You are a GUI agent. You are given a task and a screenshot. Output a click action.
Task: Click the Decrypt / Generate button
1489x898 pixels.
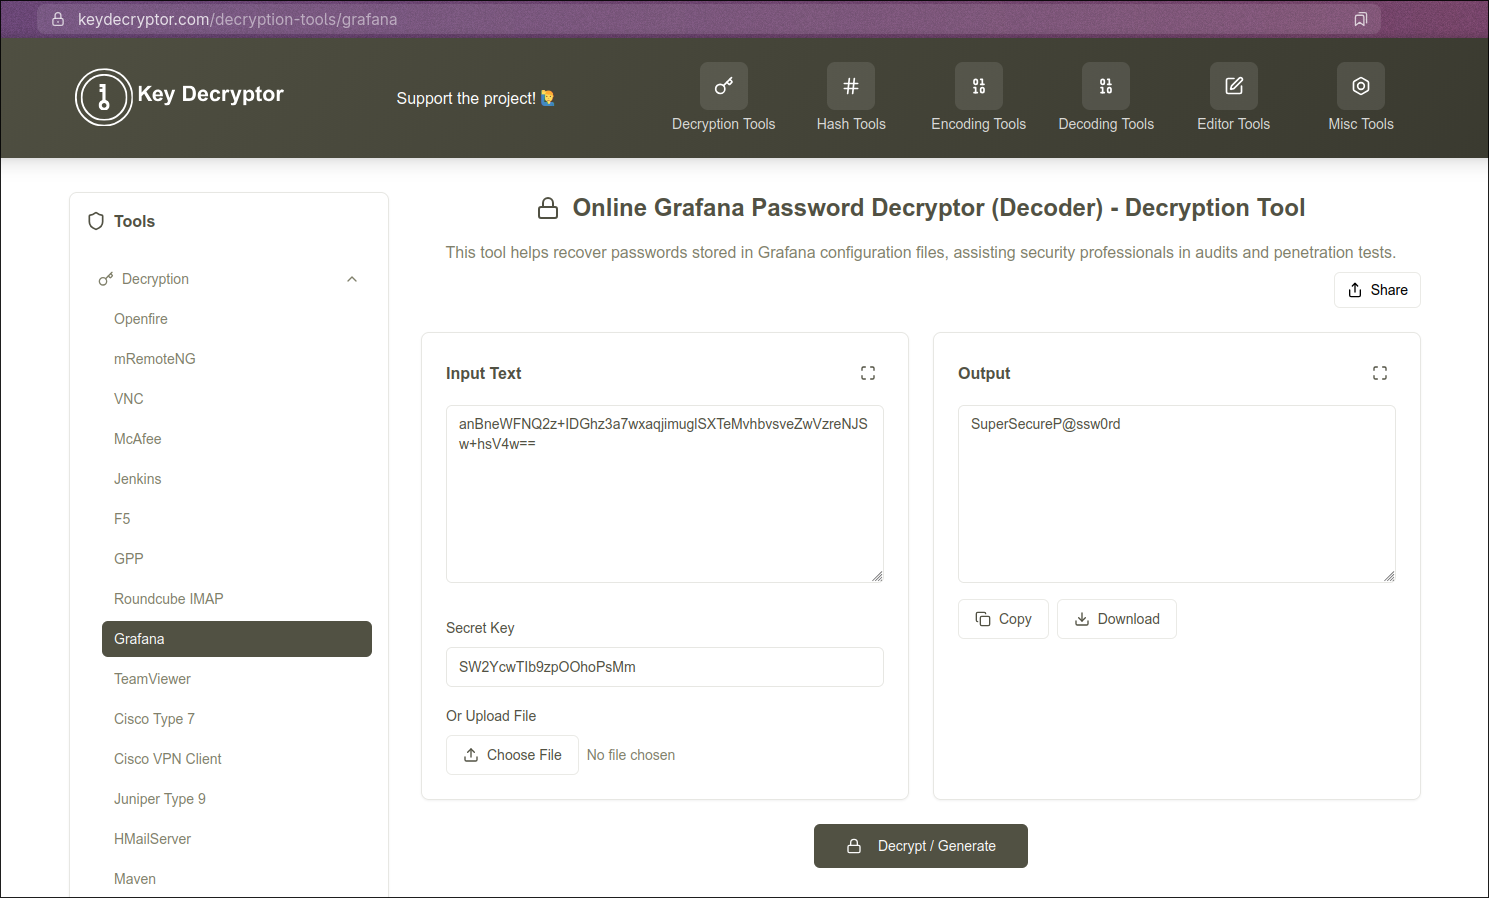920,846
